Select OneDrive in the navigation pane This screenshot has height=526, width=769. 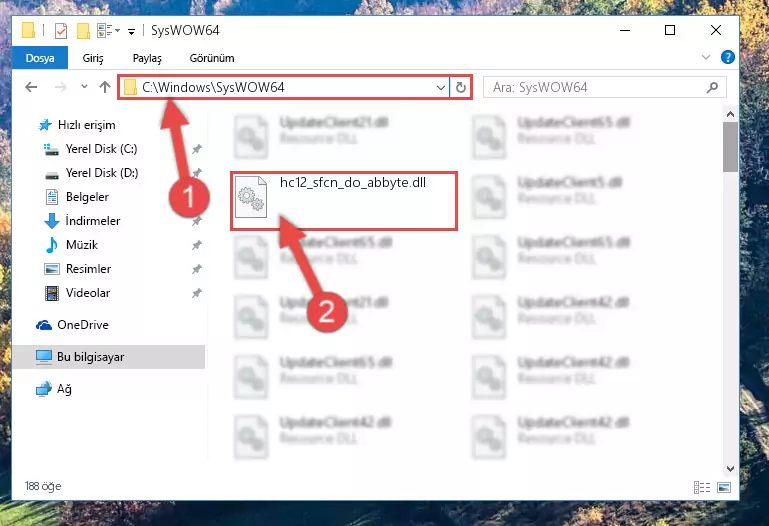click(82, 325)
